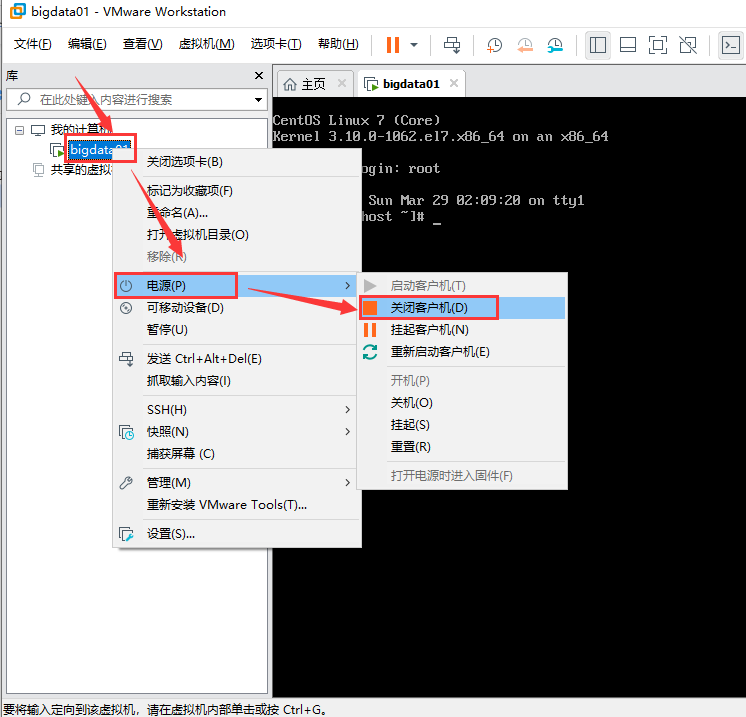Open the 编辑(E) menu

[x=87, y=44]
